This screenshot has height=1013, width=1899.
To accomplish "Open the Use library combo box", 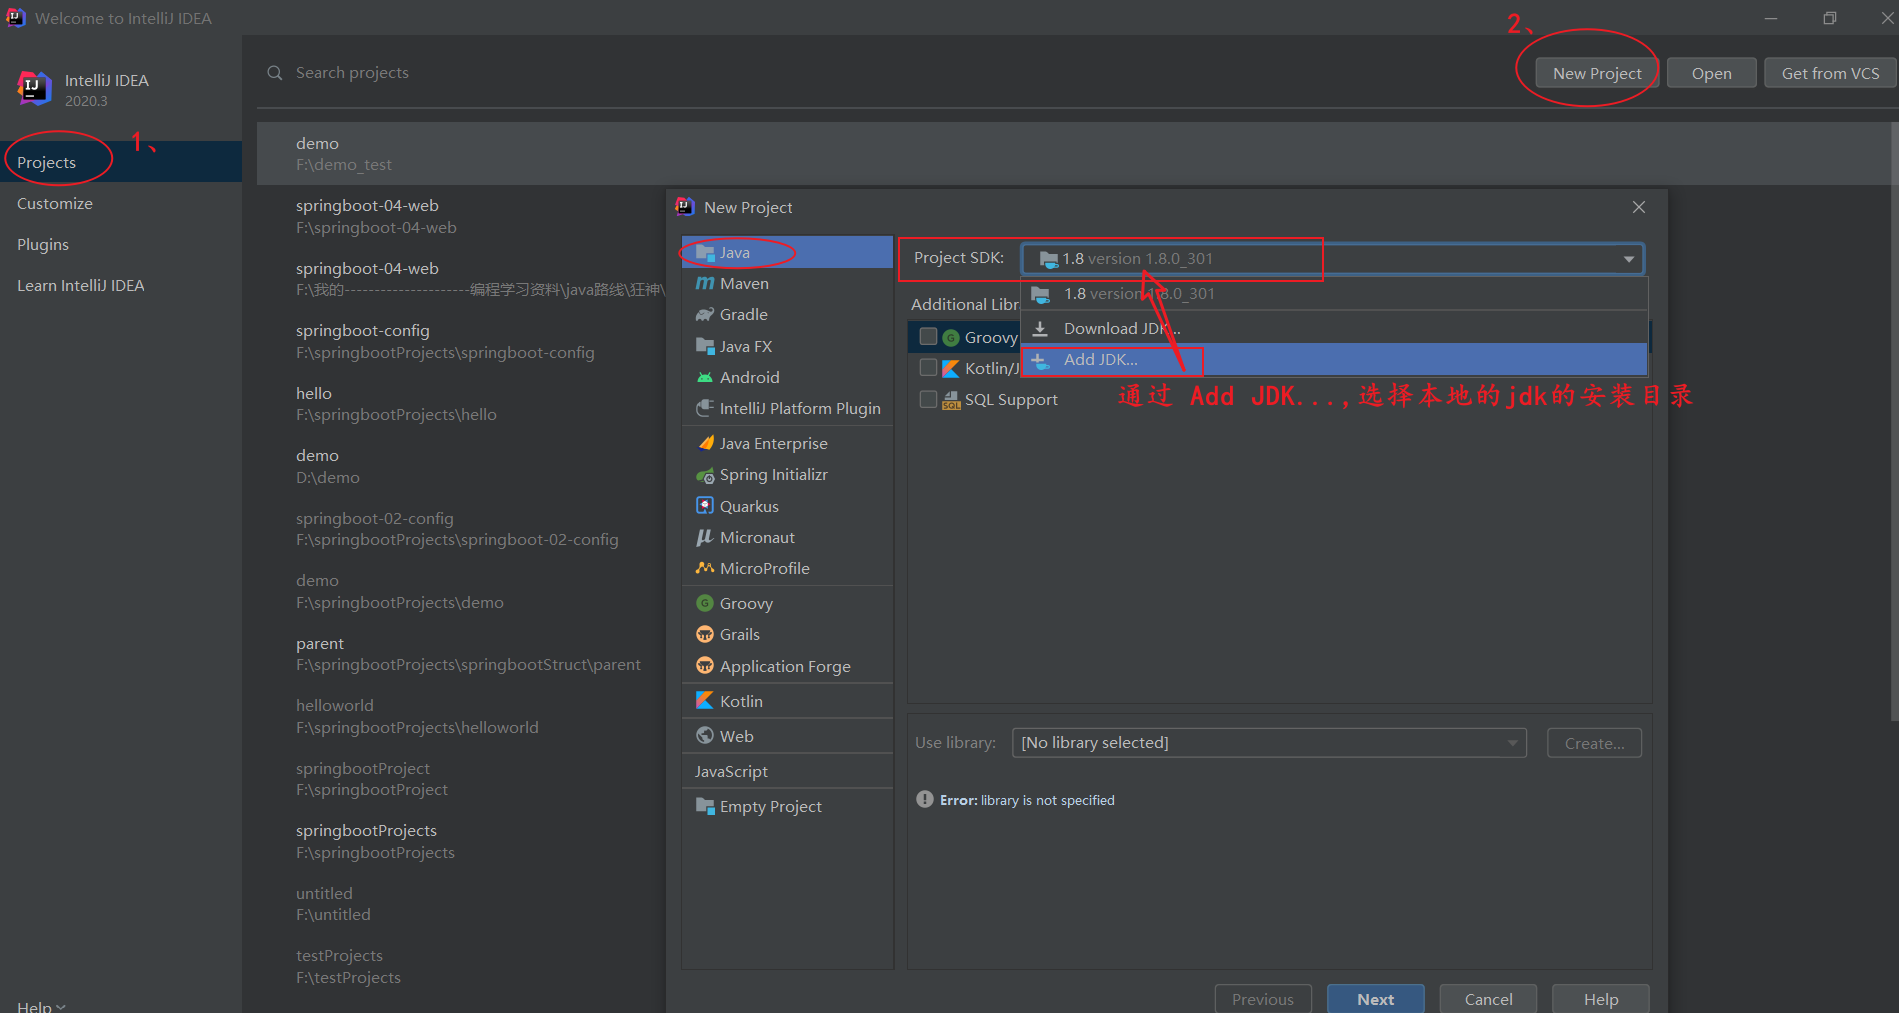I will click(1269, 743).
